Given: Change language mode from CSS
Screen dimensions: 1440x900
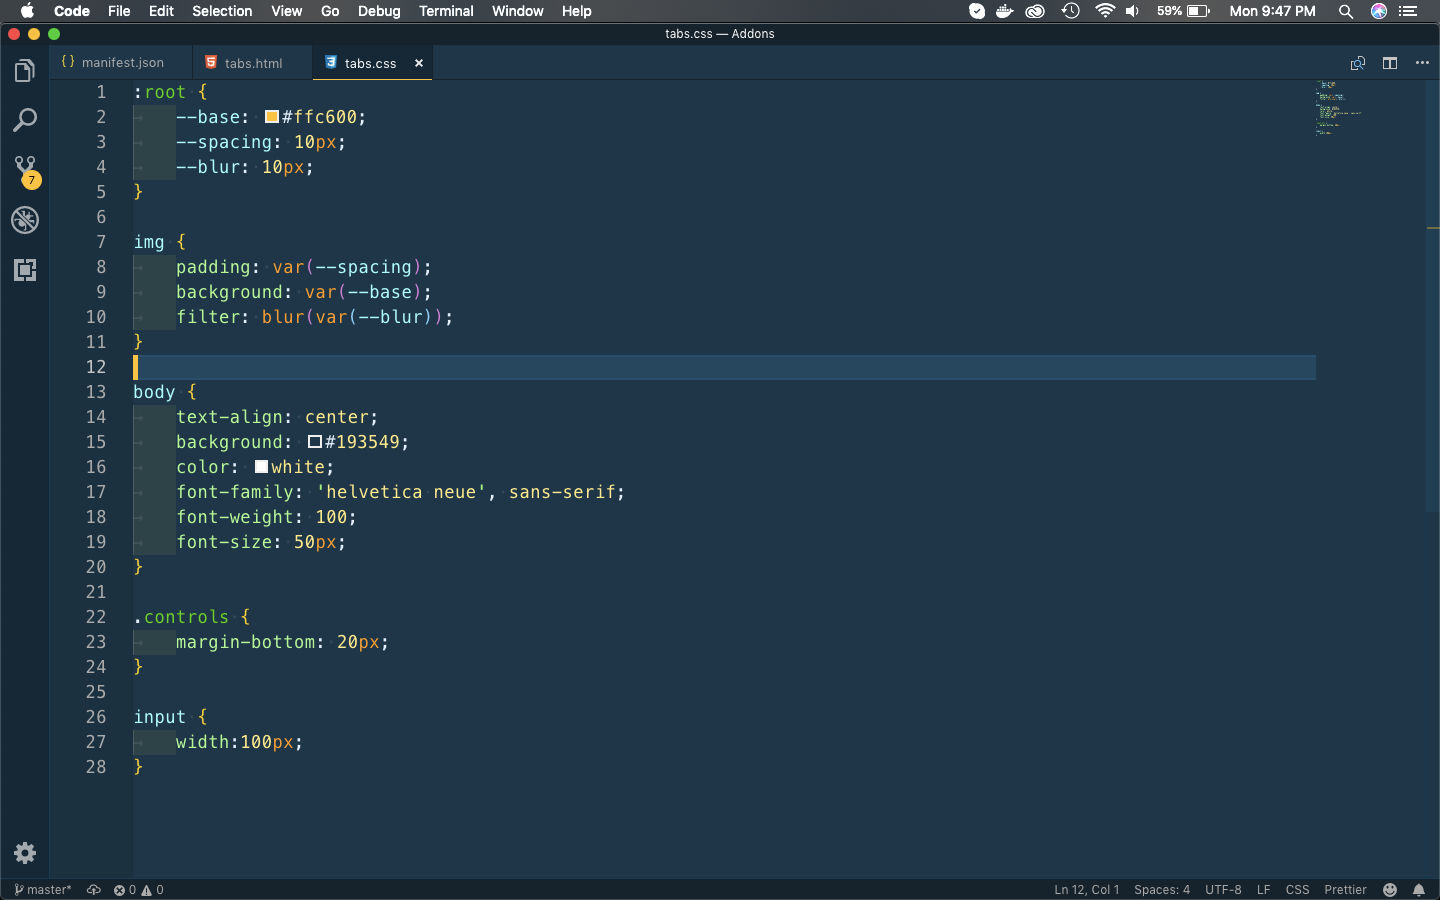Looking at the screenshot, I should pos(1297,890).
